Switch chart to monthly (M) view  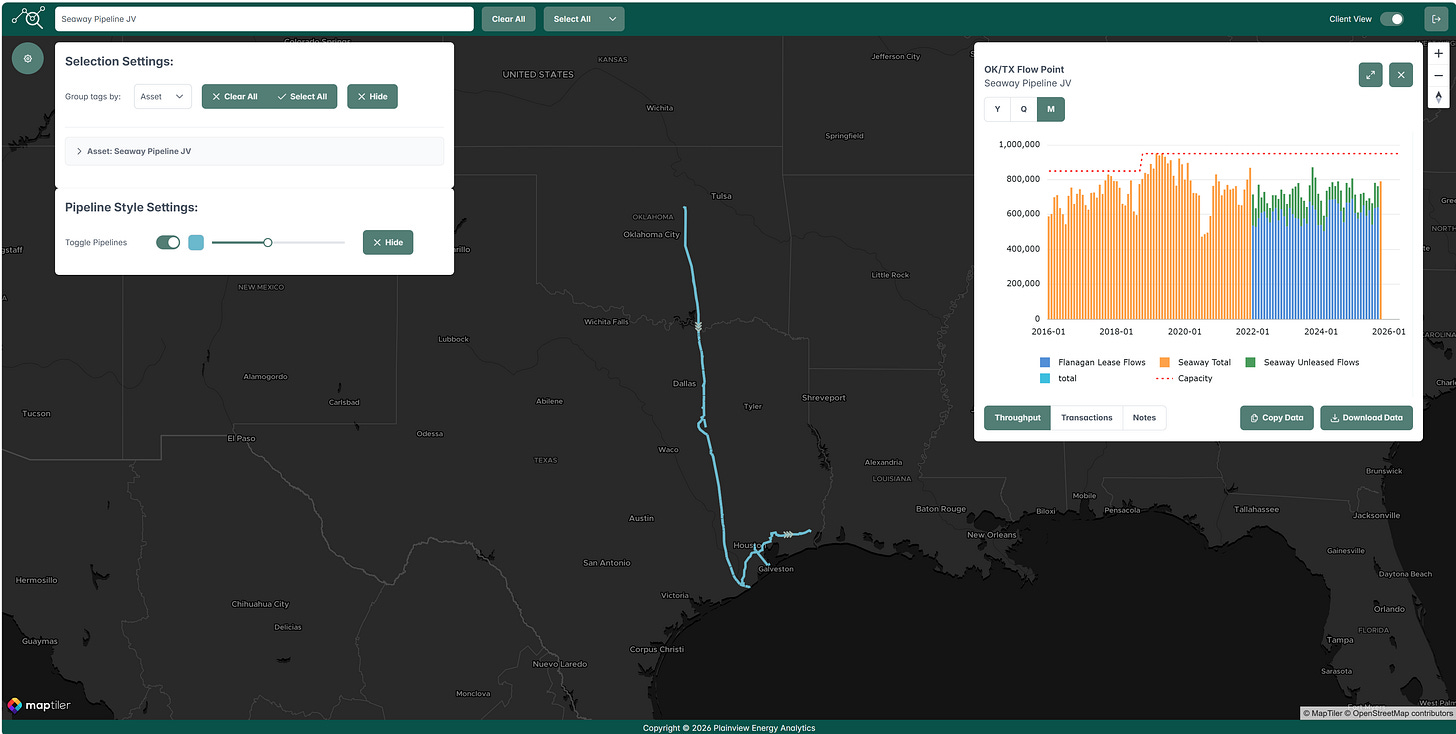tap(1051, 109)
